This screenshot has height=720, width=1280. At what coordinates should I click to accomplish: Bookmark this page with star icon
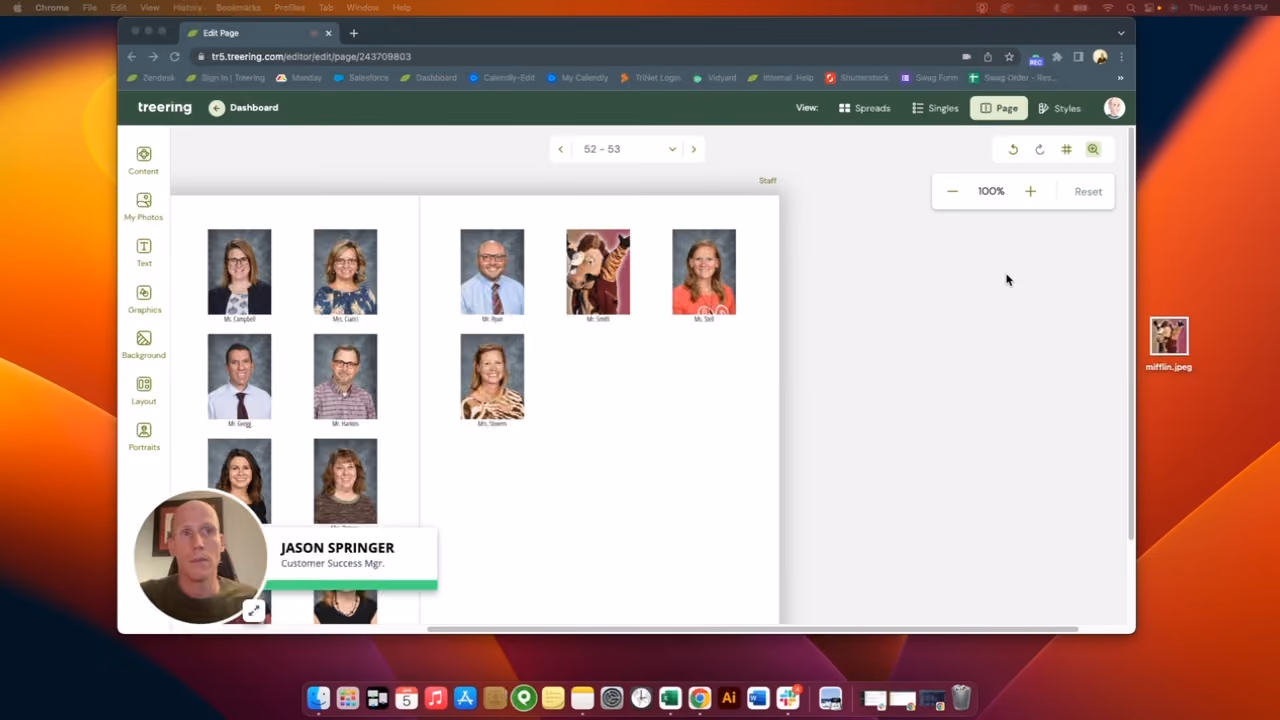pos(1009,57)
